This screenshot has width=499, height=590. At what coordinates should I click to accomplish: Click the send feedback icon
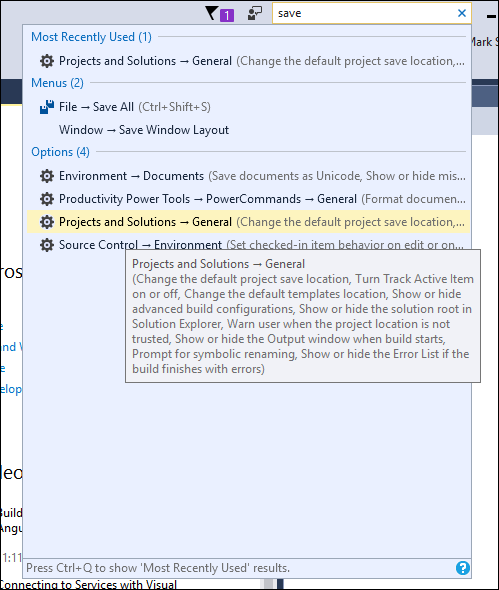pyautogui.click(x=255, y=14)
